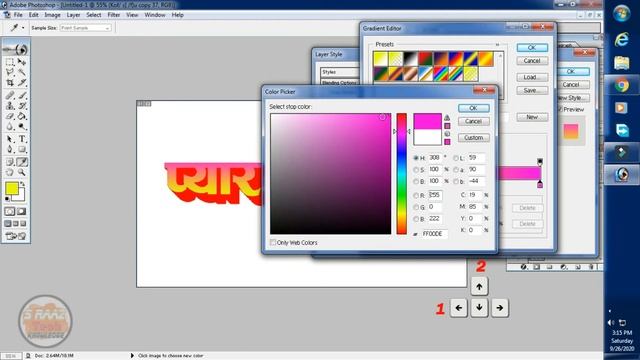Click Save in Gradient Editor
This screenshot has width=640, height=360.
pyautogui.click(x=532, y=91)
